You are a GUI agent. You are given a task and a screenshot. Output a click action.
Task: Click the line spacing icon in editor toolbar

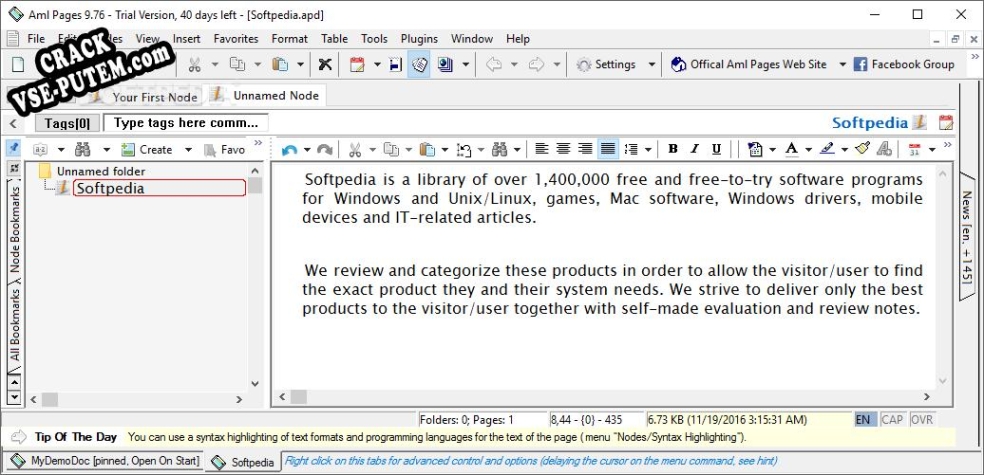631,149
